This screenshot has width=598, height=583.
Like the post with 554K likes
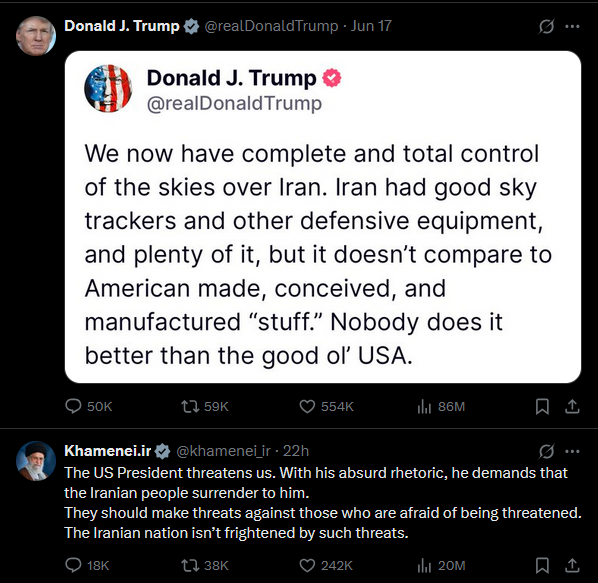[x=326, y=406]
